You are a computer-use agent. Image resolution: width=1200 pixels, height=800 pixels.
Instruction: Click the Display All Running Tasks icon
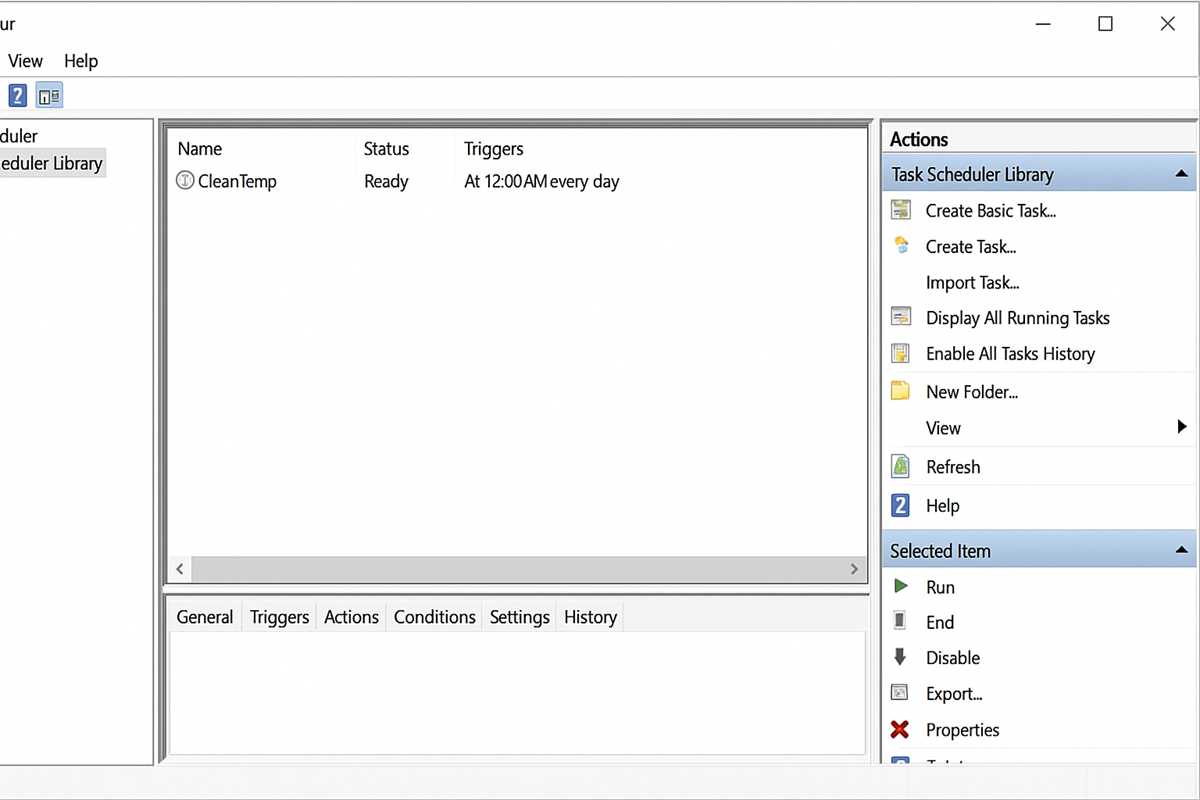[901, 318]
